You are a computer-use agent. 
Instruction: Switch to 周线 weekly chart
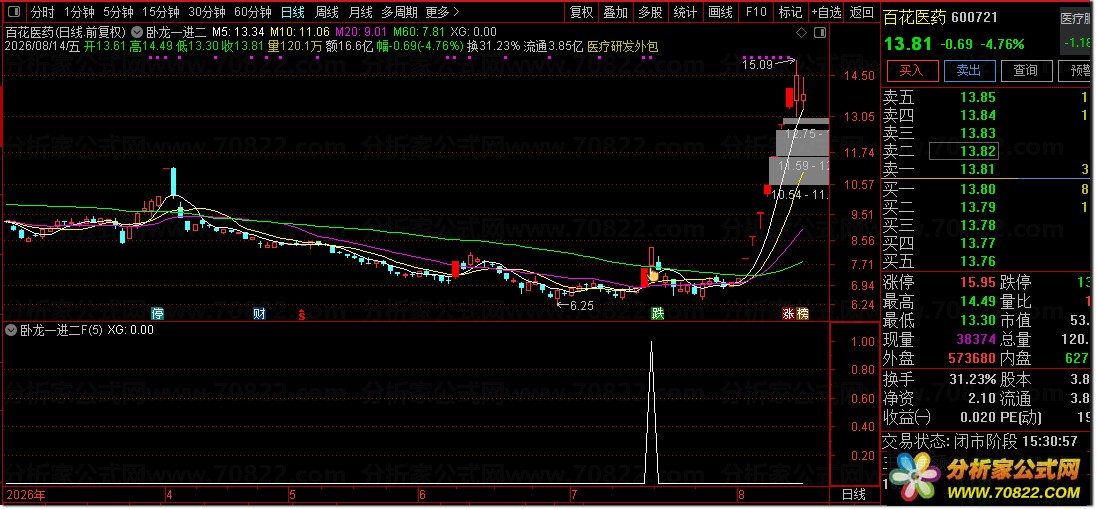[327, 12]
